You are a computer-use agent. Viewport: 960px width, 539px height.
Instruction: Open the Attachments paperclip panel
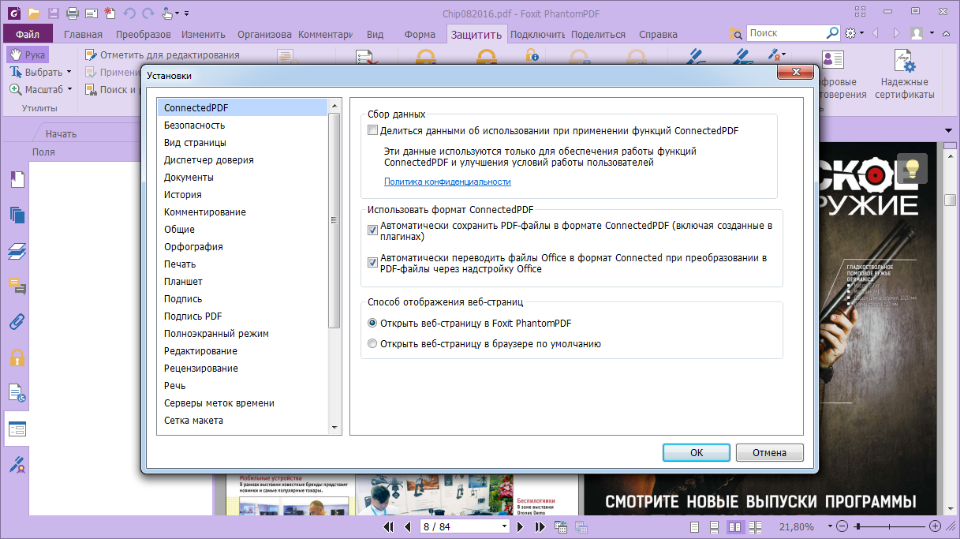coord(17,322)
